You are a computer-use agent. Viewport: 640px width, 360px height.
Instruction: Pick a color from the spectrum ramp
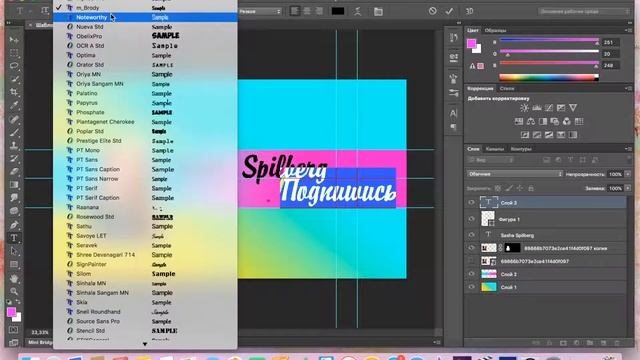click(549, 78)
